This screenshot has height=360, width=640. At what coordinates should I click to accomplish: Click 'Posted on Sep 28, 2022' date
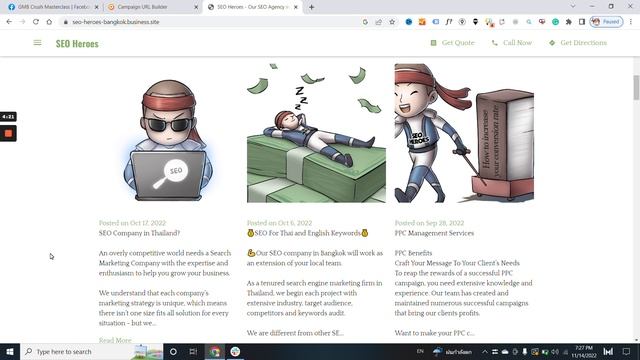(x=429, y=223)
